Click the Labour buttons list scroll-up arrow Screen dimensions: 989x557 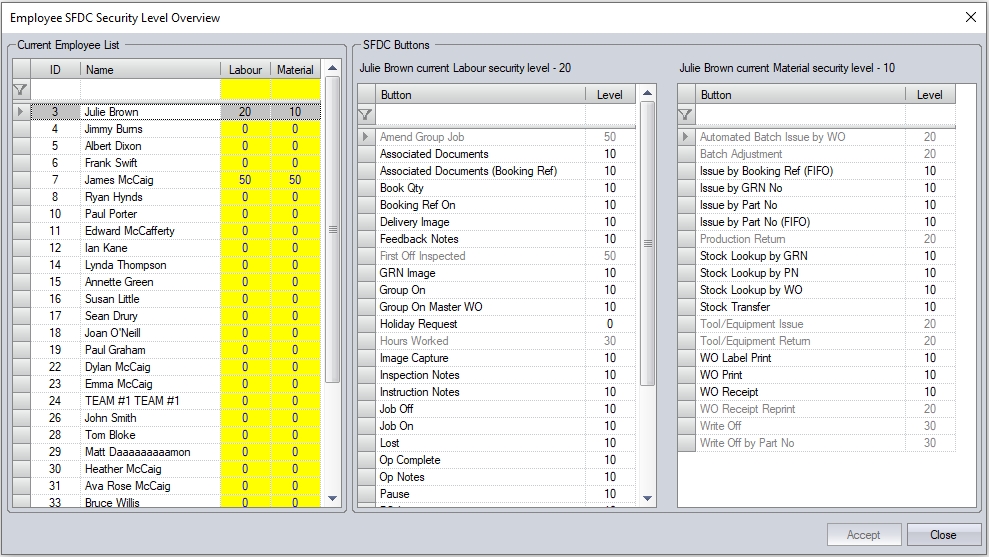point(647,94)
